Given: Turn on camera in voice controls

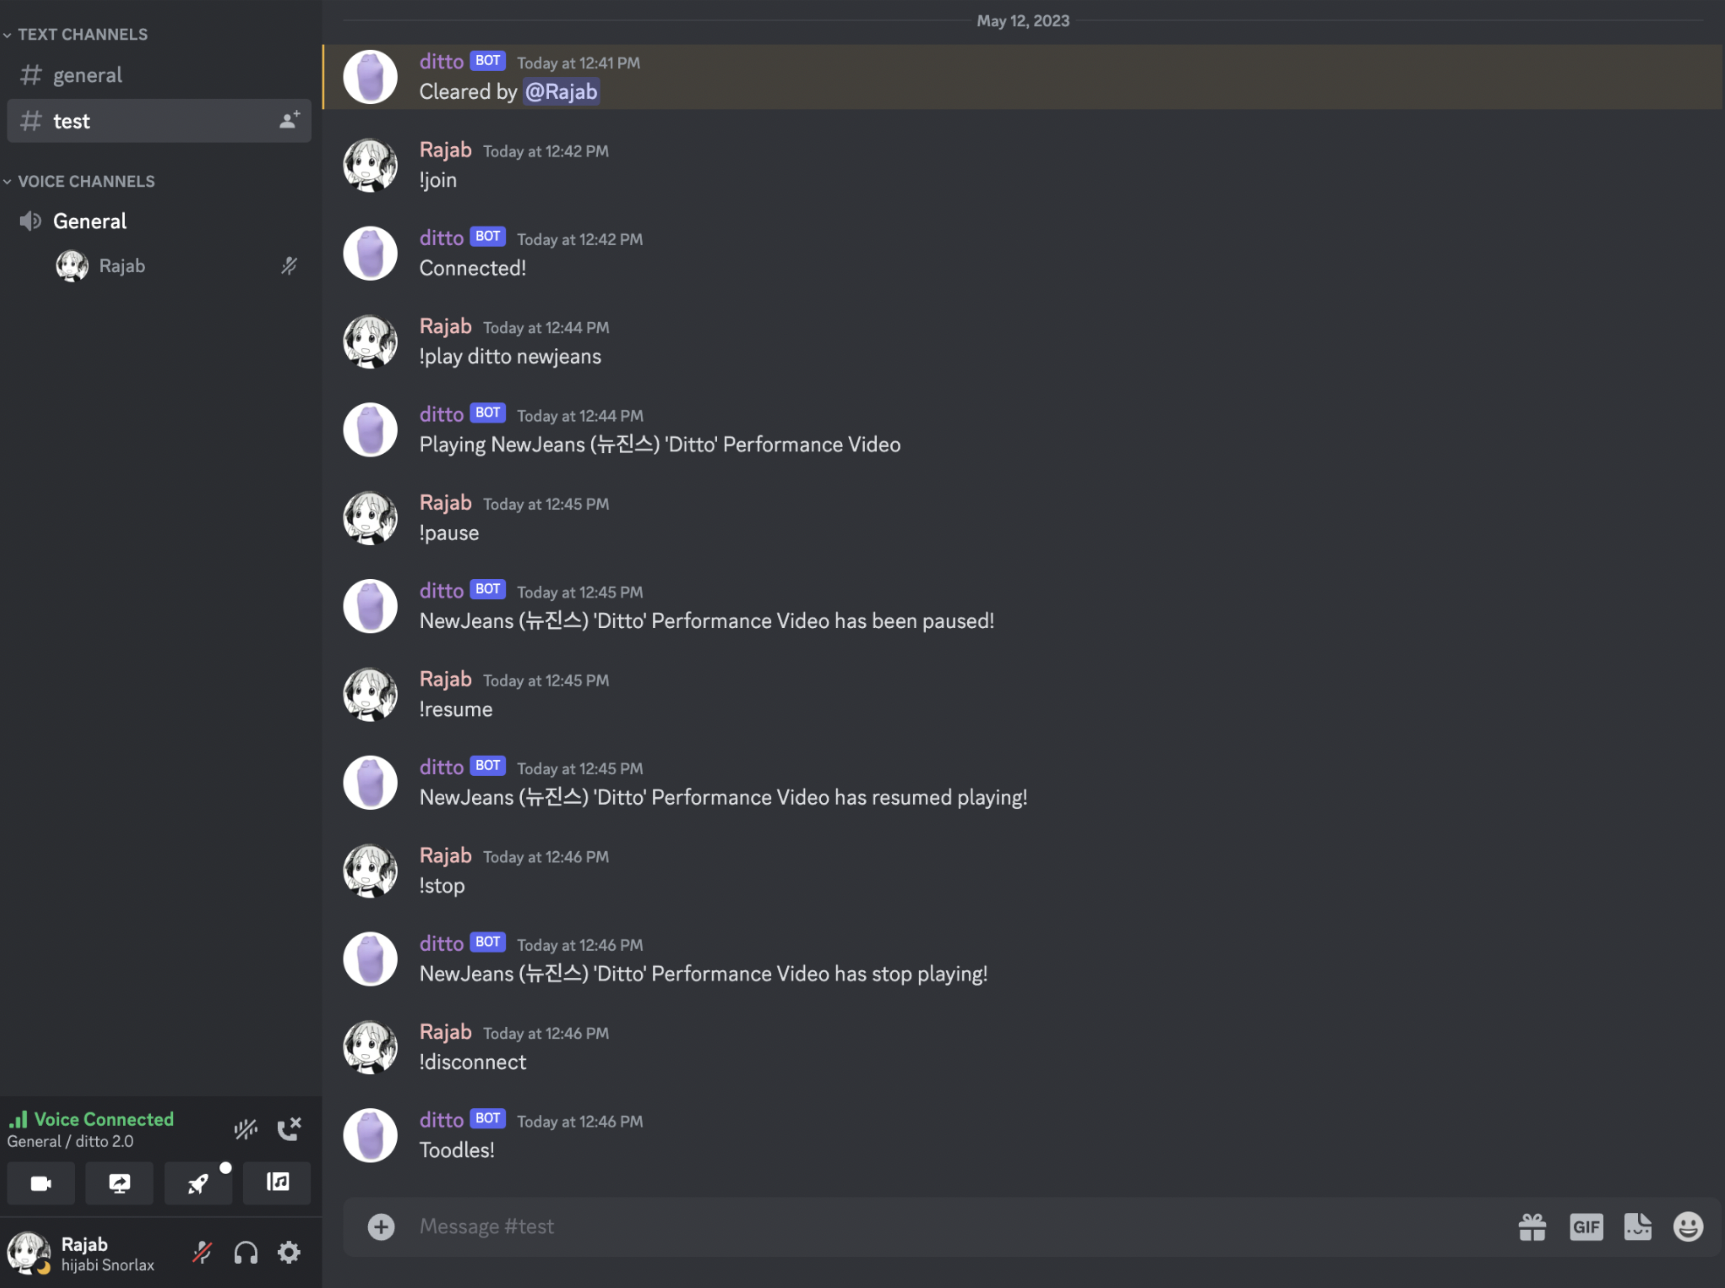Looking at the screenshot, I should [x=41, y=1183].
